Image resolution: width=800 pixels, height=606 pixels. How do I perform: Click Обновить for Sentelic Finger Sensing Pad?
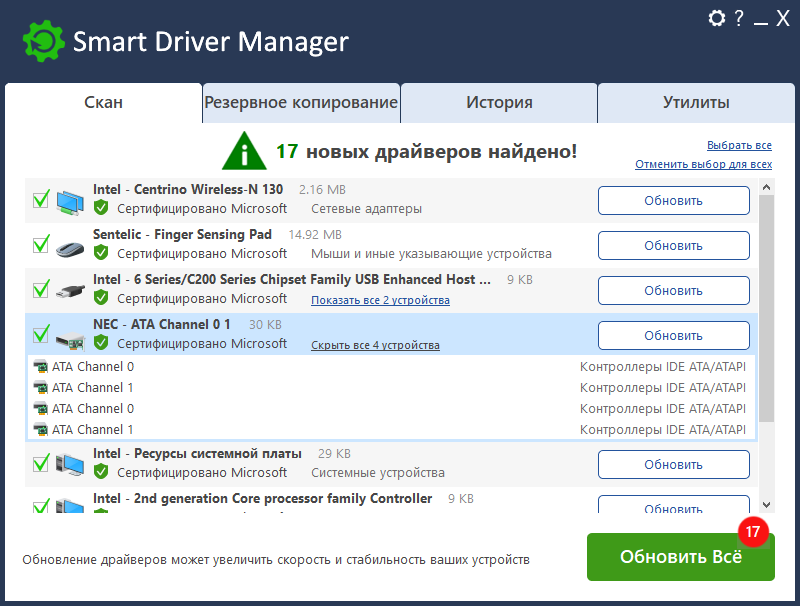point(673,245)
